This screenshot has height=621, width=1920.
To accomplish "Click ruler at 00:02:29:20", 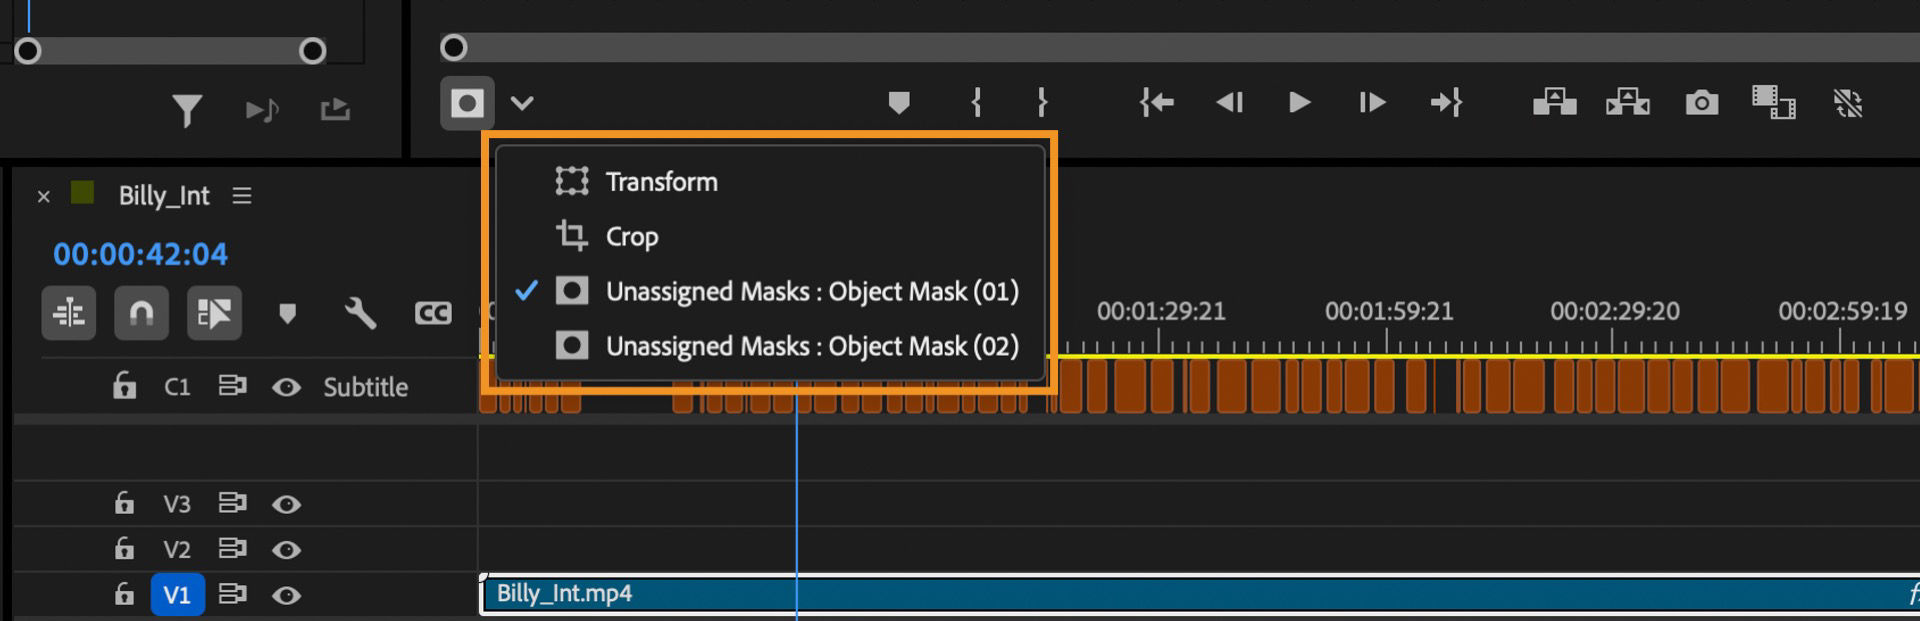I will click(1614, 312).
